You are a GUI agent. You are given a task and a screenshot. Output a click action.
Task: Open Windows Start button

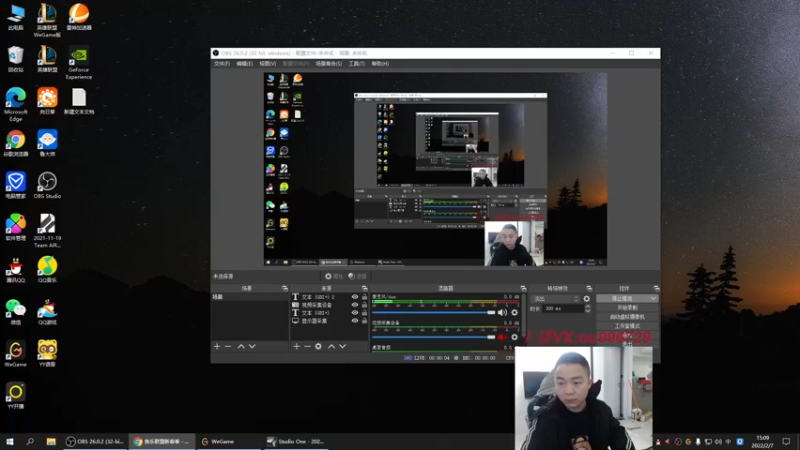(10, 441)
